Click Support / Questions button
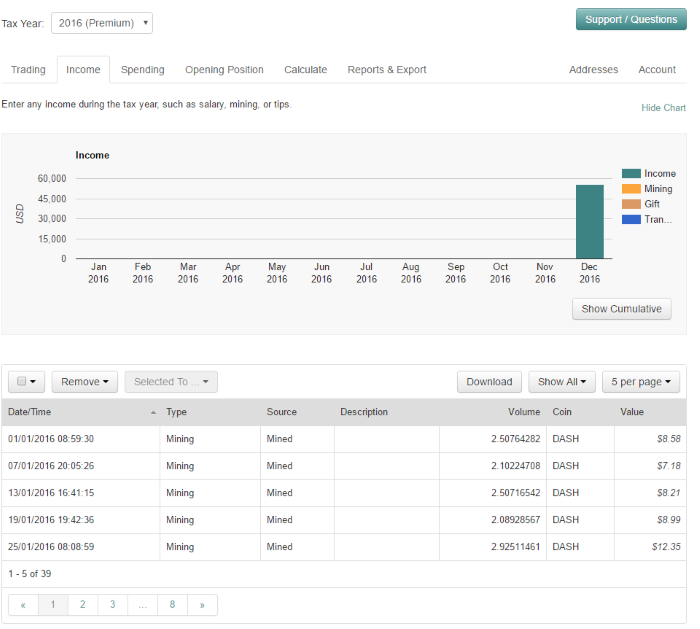The width and height of the screenshot is (700, 629). [x=631, y=19]
